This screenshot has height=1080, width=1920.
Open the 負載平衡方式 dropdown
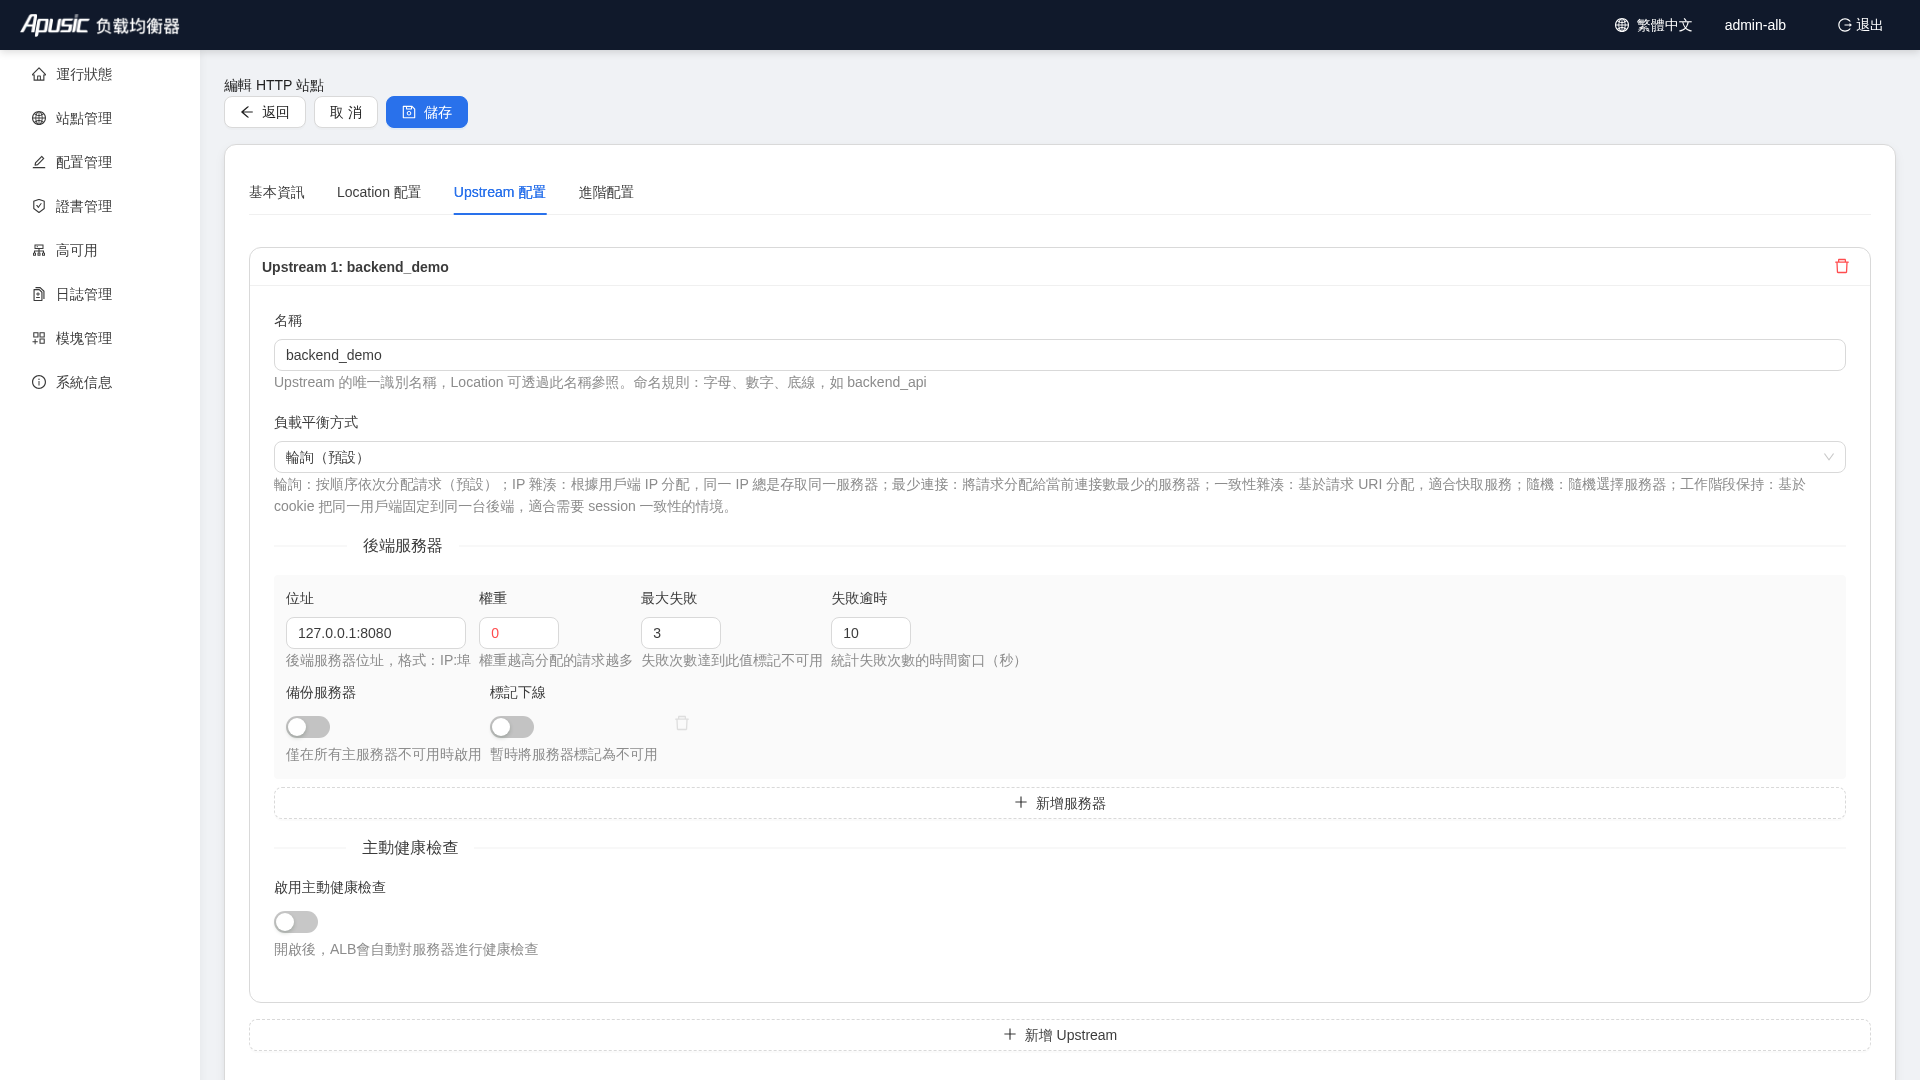(1060, 457)
